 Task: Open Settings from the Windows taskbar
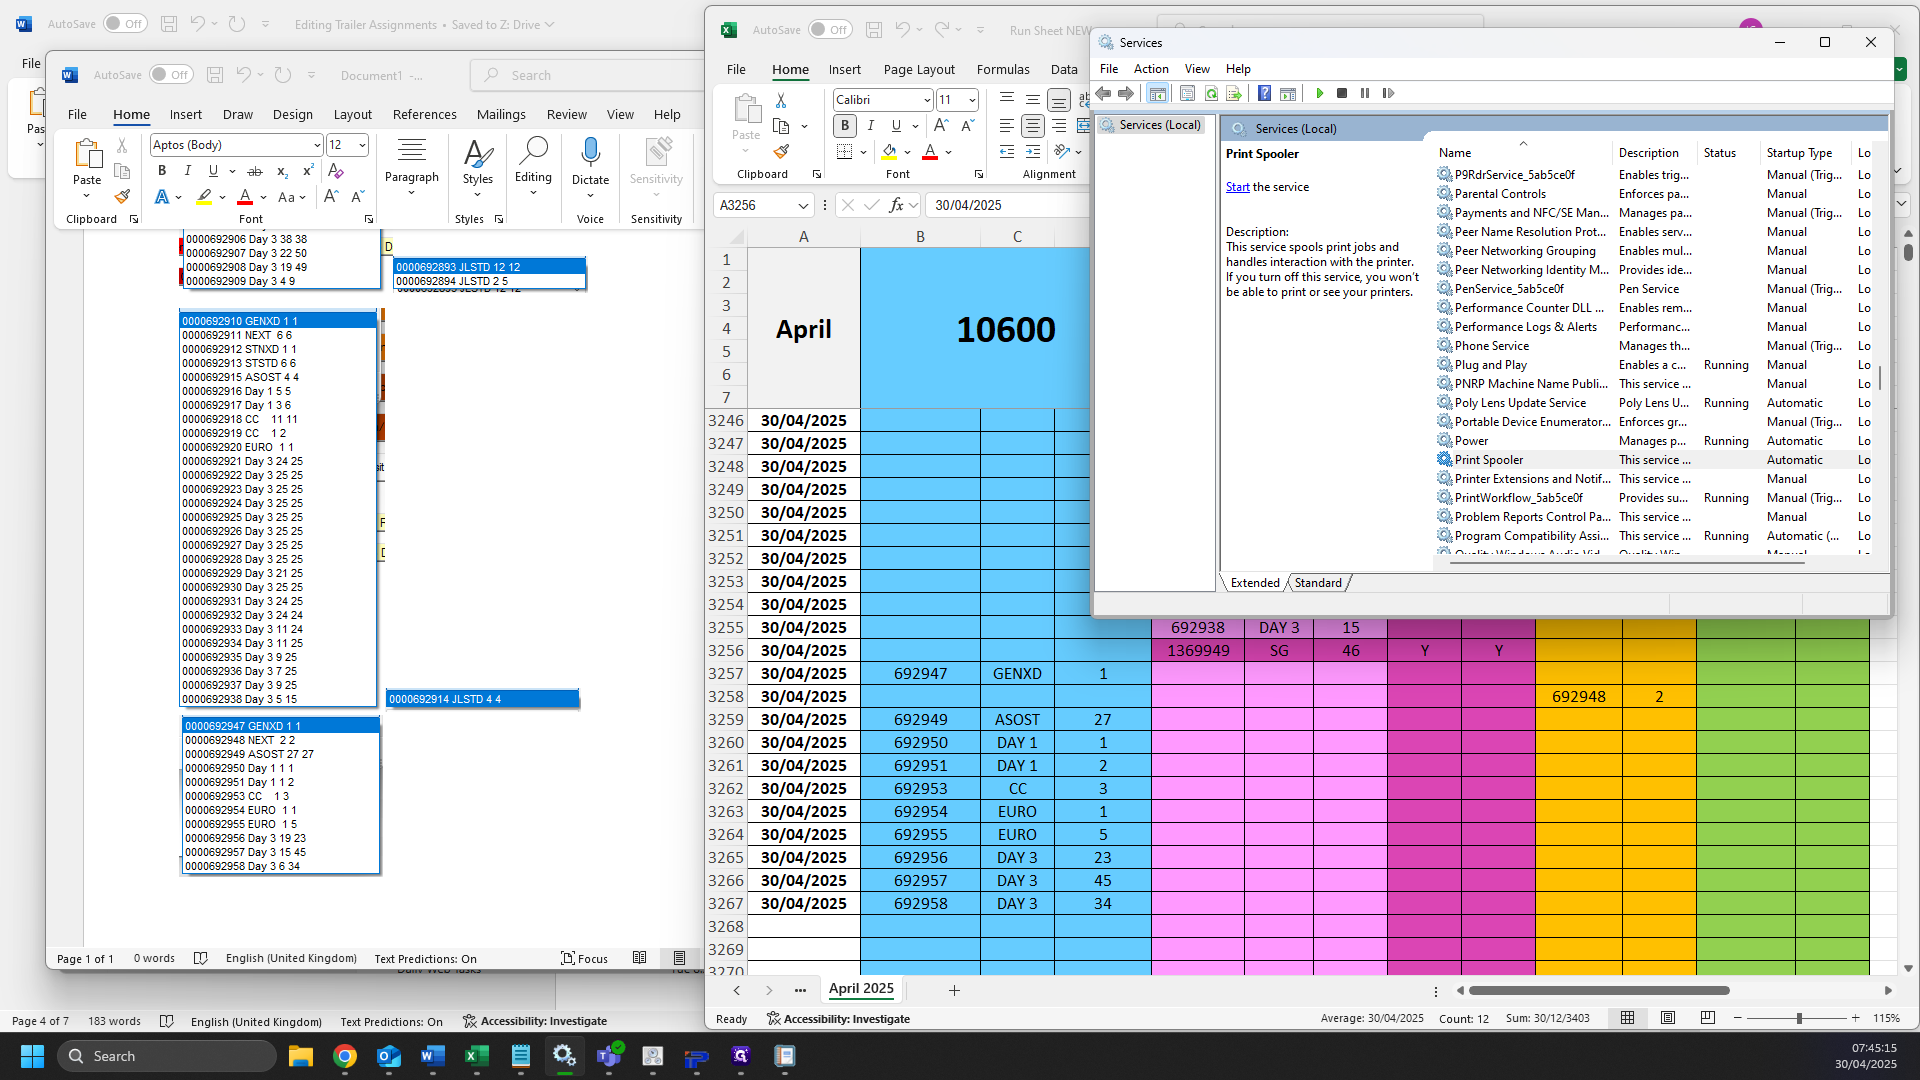563,1056
